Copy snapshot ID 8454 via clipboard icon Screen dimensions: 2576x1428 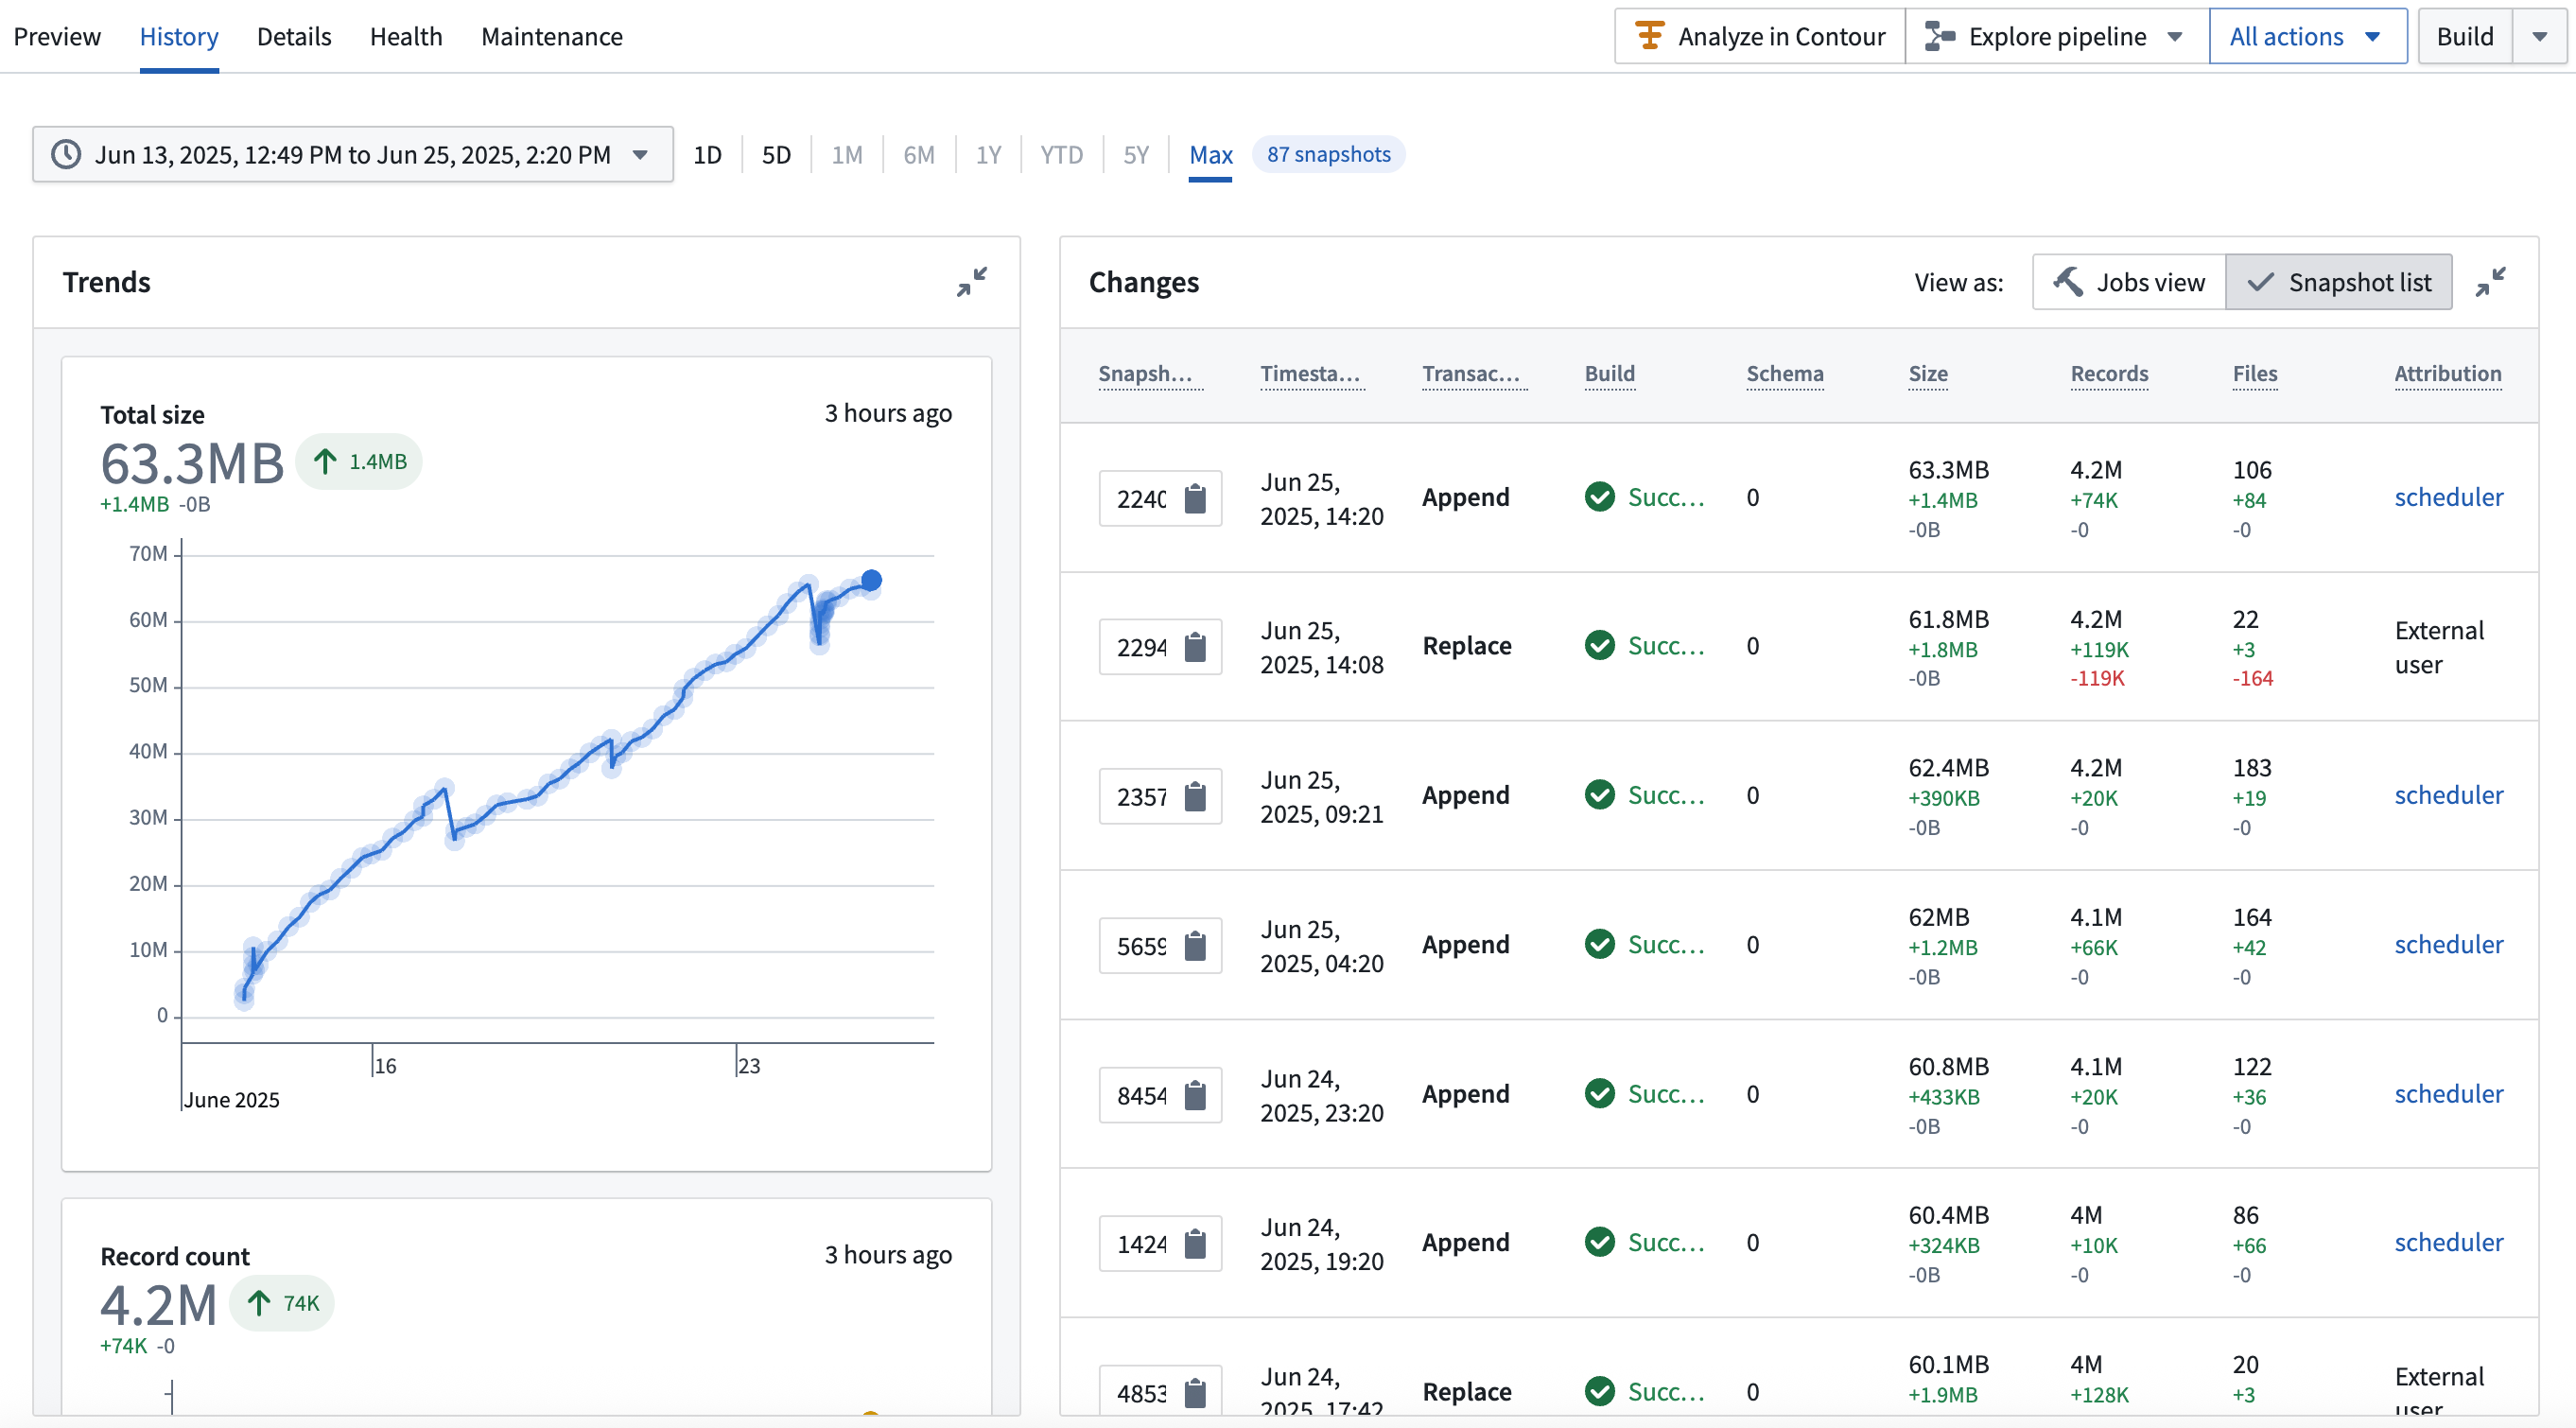[1195, 1095]
